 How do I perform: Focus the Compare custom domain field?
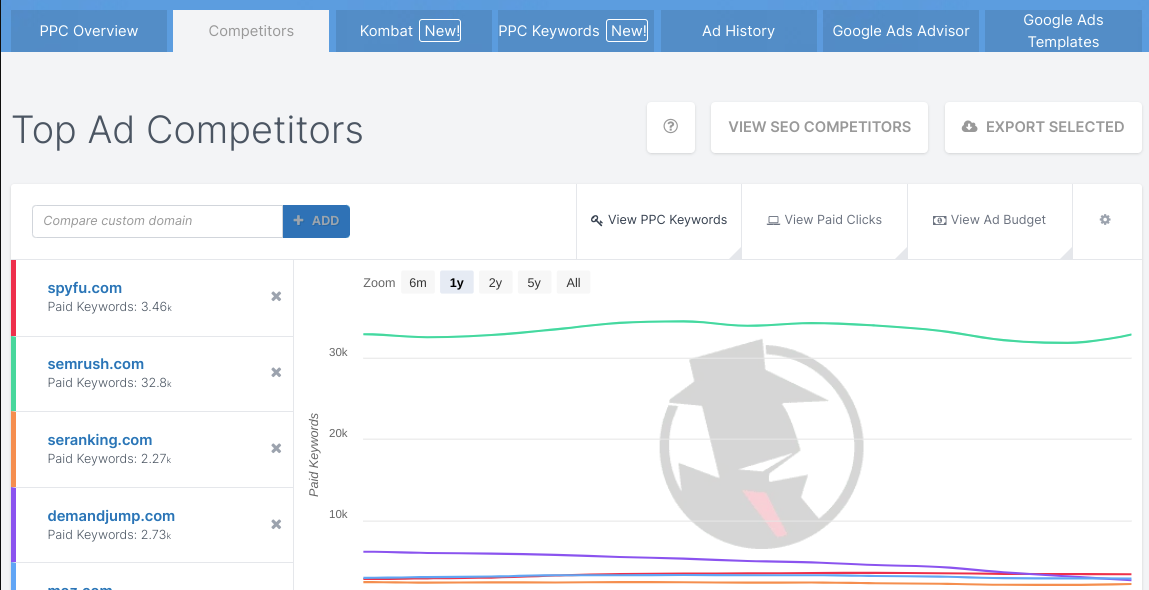tap(158, 221)
